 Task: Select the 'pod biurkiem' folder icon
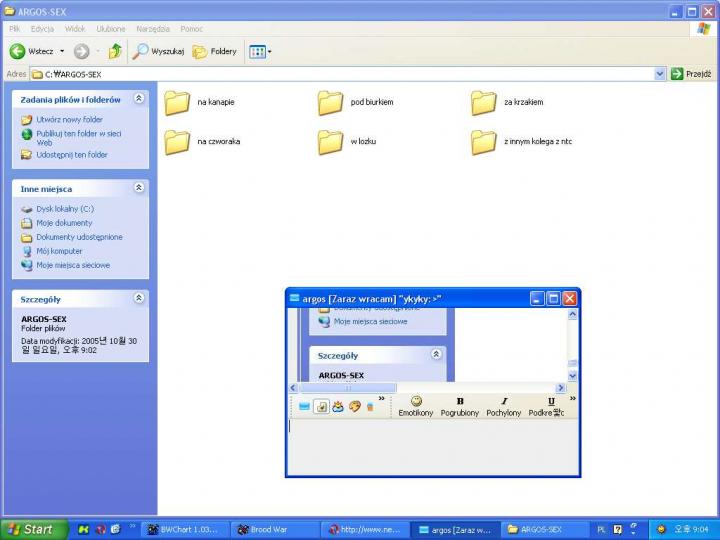point(330,102)
